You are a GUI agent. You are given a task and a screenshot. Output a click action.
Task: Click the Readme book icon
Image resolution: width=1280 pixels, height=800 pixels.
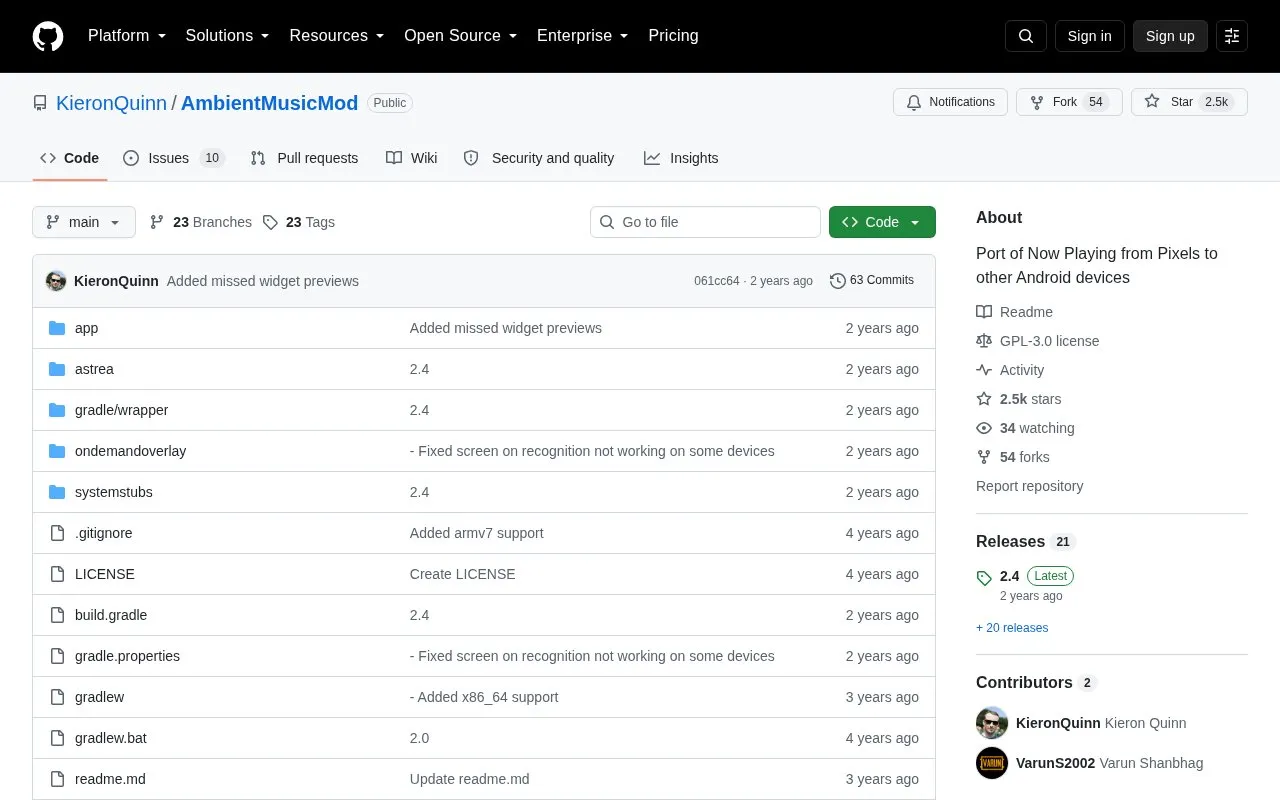tap(984, 312)
